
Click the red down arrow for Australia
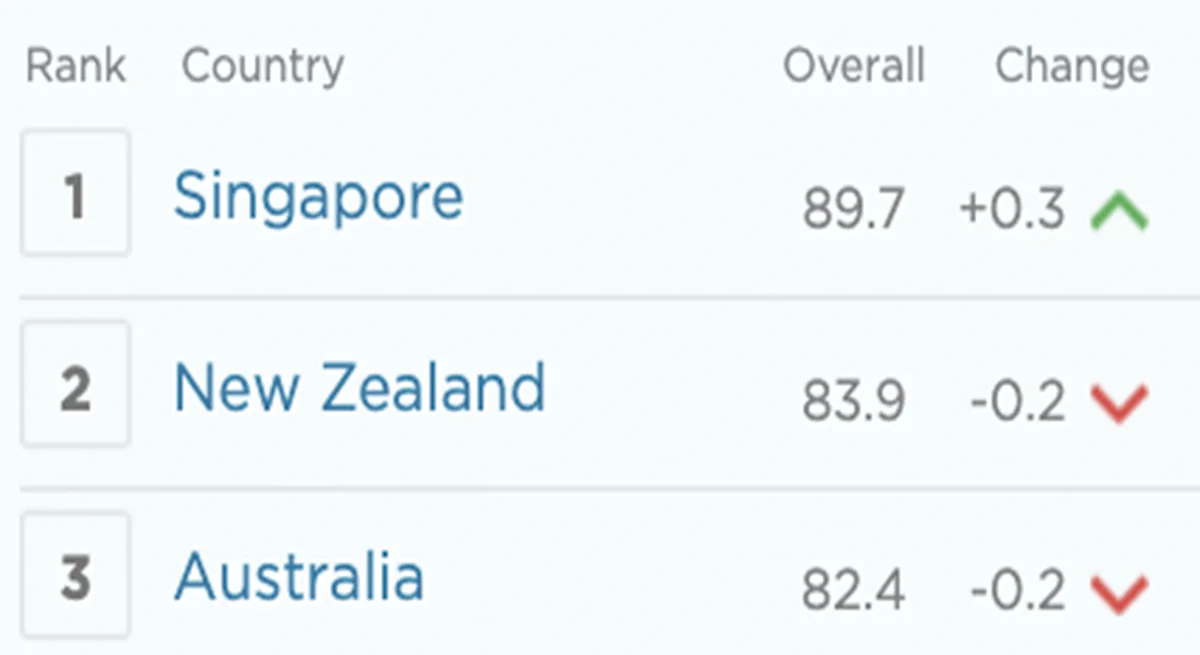(1119, 594)
